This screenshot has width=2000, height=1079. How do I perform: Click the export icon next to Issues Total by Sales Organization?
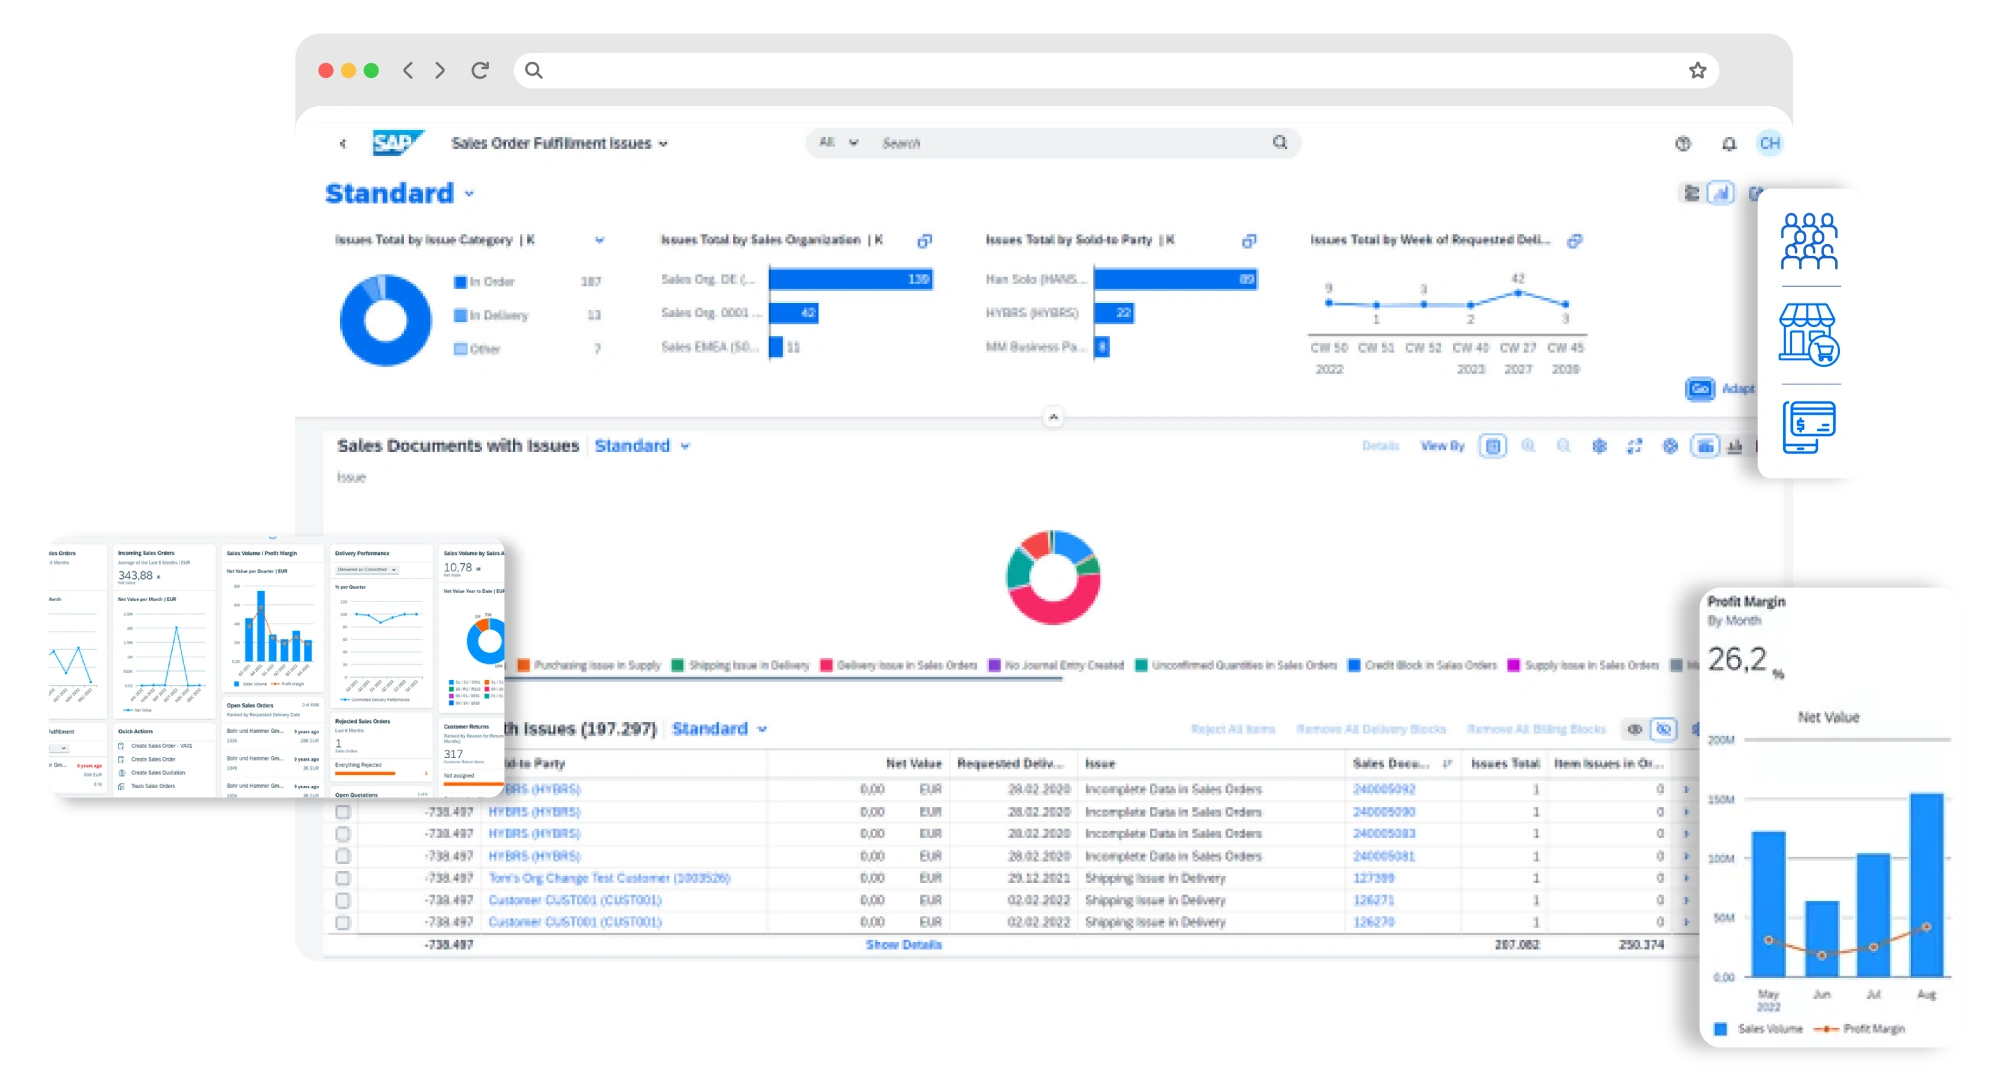click(924, 240)
